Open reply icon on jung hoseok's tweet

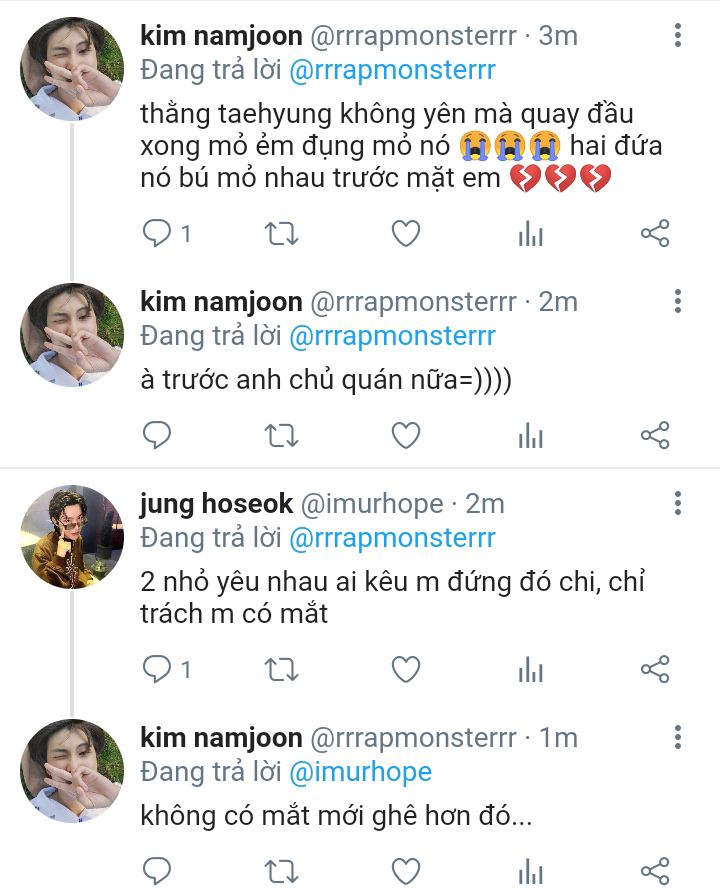158,669
